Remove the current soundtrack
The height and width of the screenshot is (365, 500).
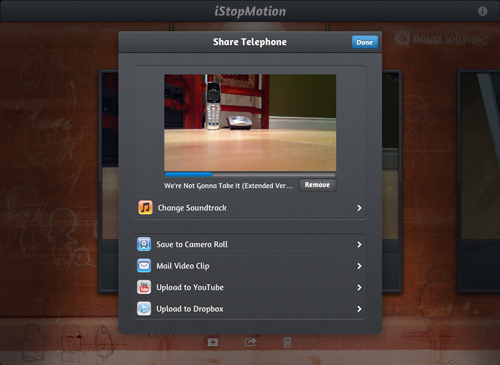point(317,185)
